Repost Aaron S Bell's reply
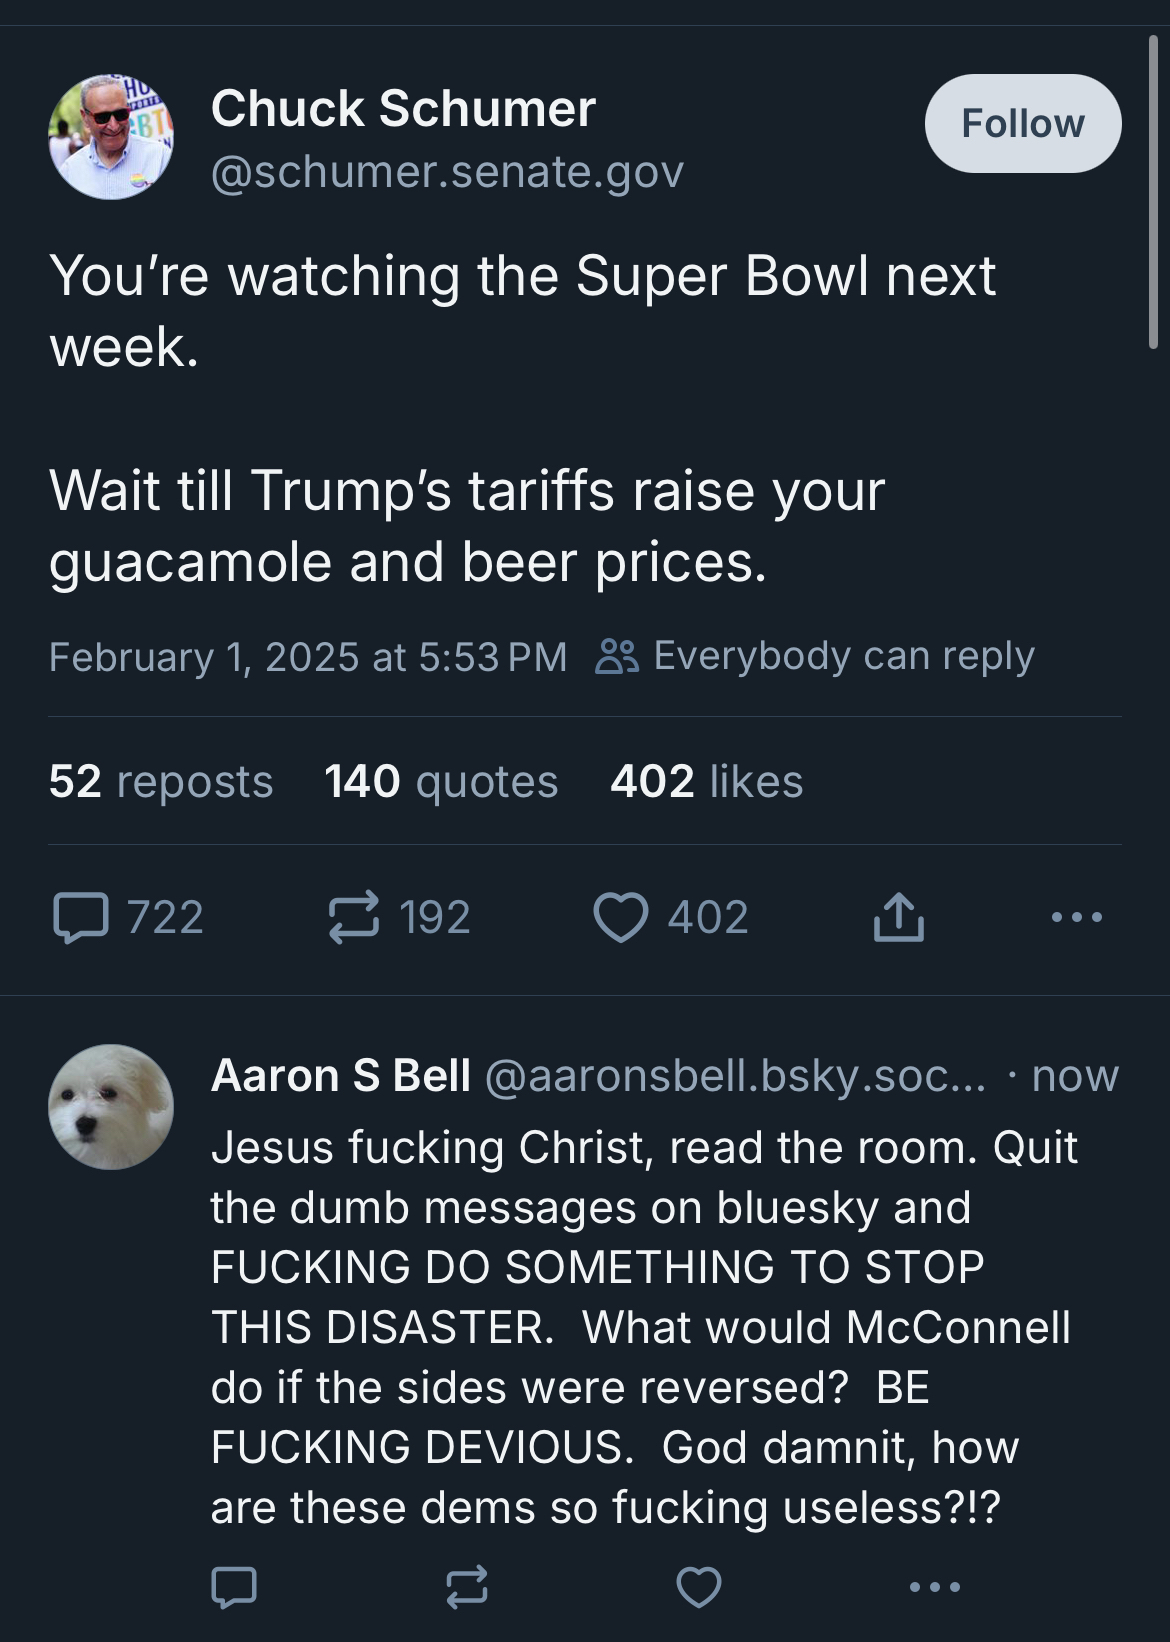Screen dimensions: 1170x1642 tap(466, 1586)
